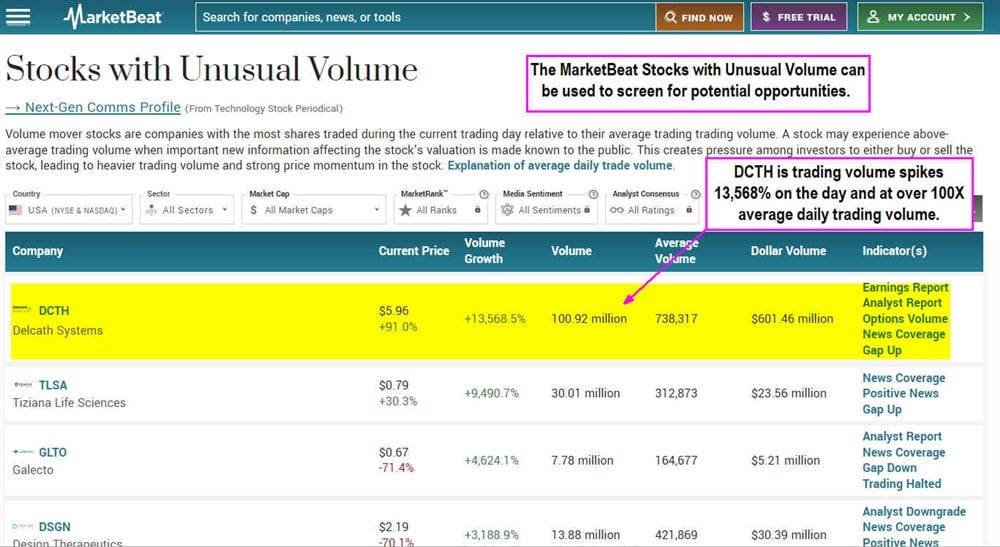Sort table by Current Price column header

[x=413, y=251]
